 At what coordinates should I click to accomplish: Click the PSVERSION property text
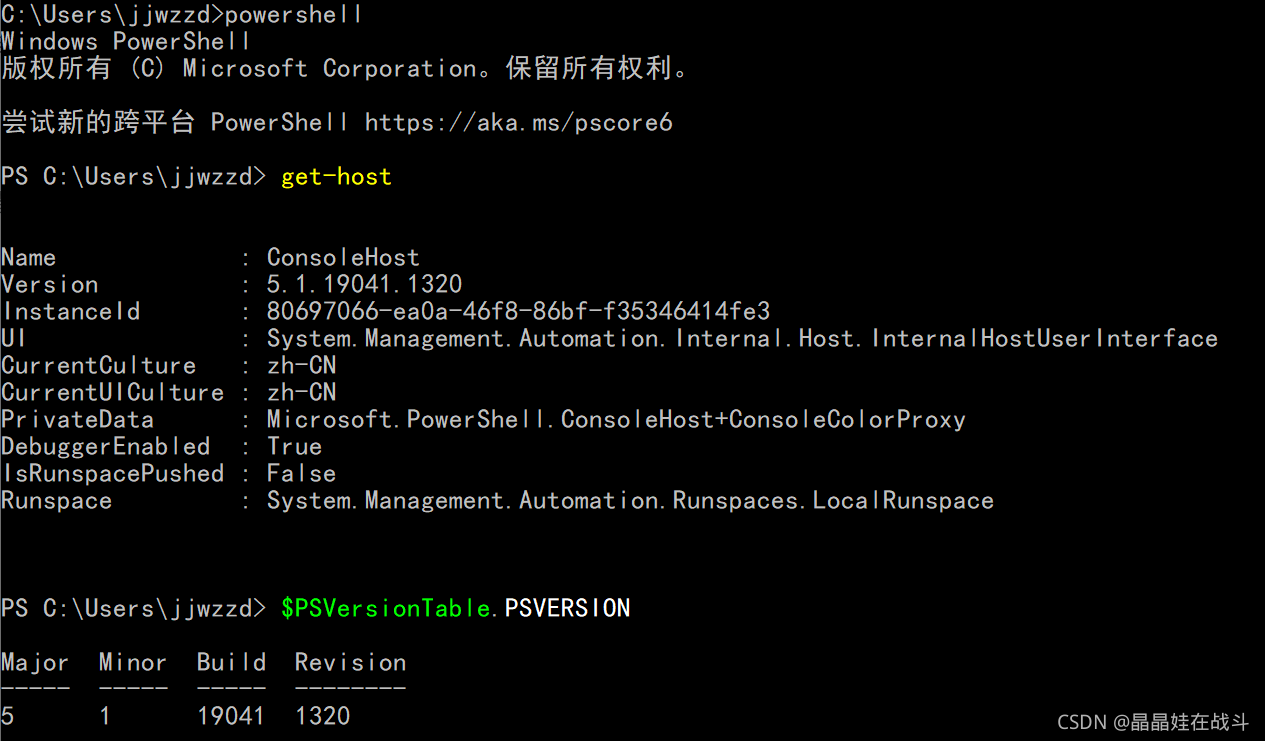pos(567,608)
